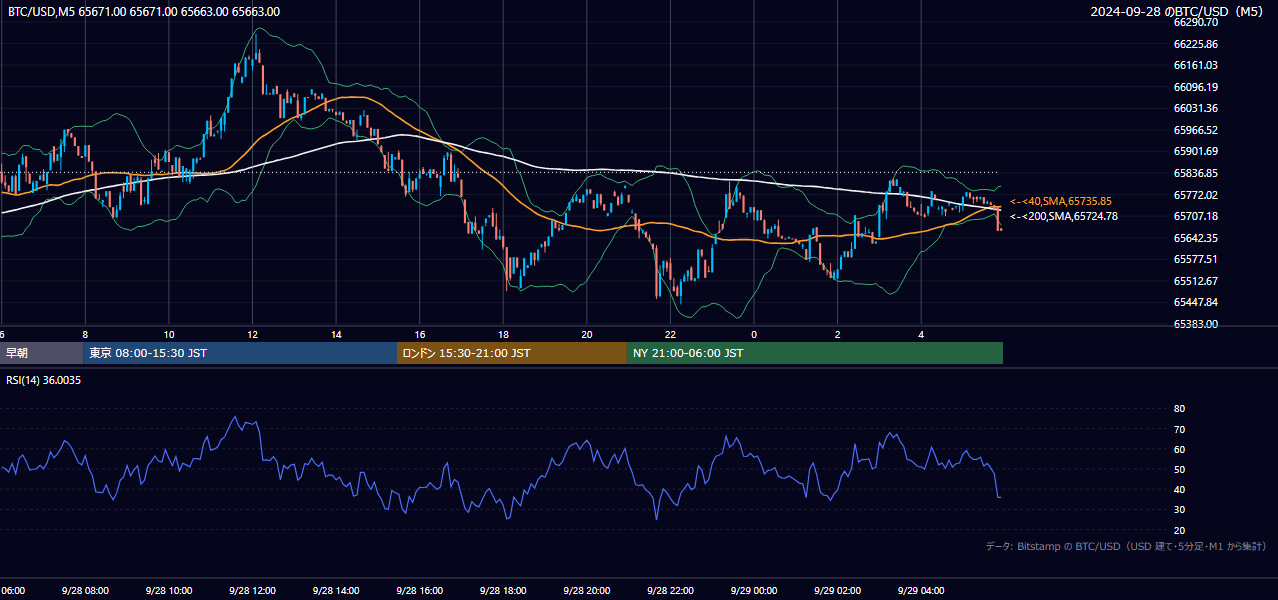The width and height of the screenshot is (1278, 600).
Task: Click price axis value 65707.18
Action: coord(1195,216)
